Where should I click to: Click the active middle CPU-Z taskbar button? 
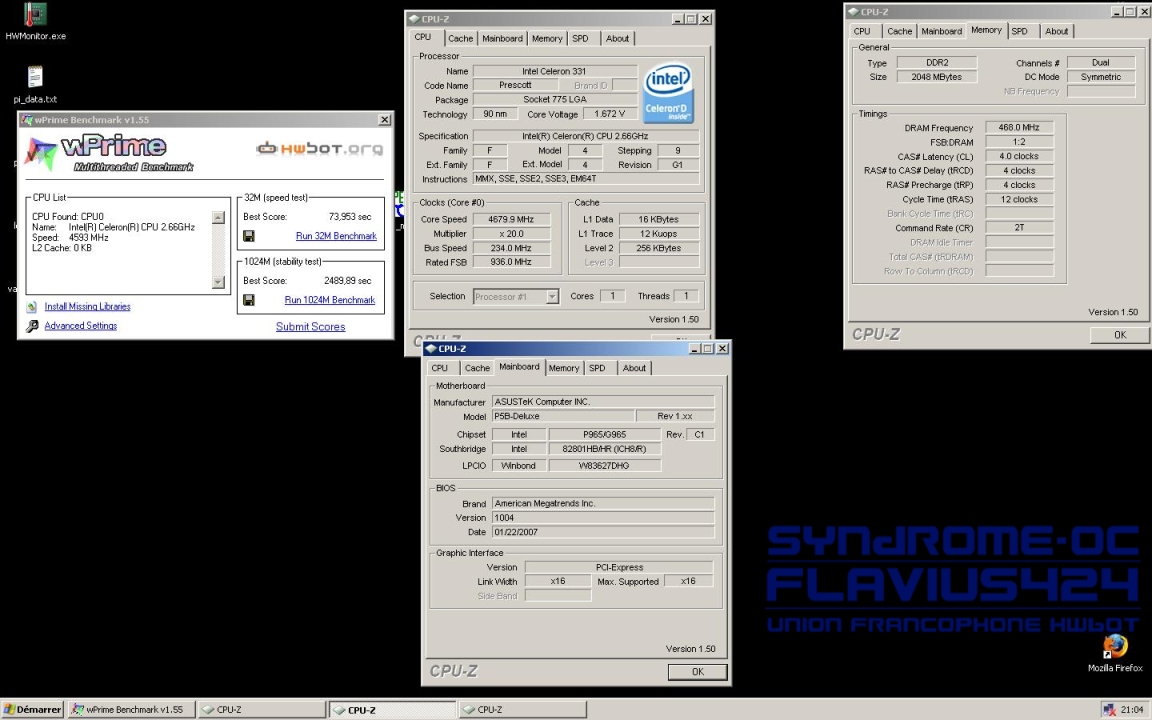392,710
